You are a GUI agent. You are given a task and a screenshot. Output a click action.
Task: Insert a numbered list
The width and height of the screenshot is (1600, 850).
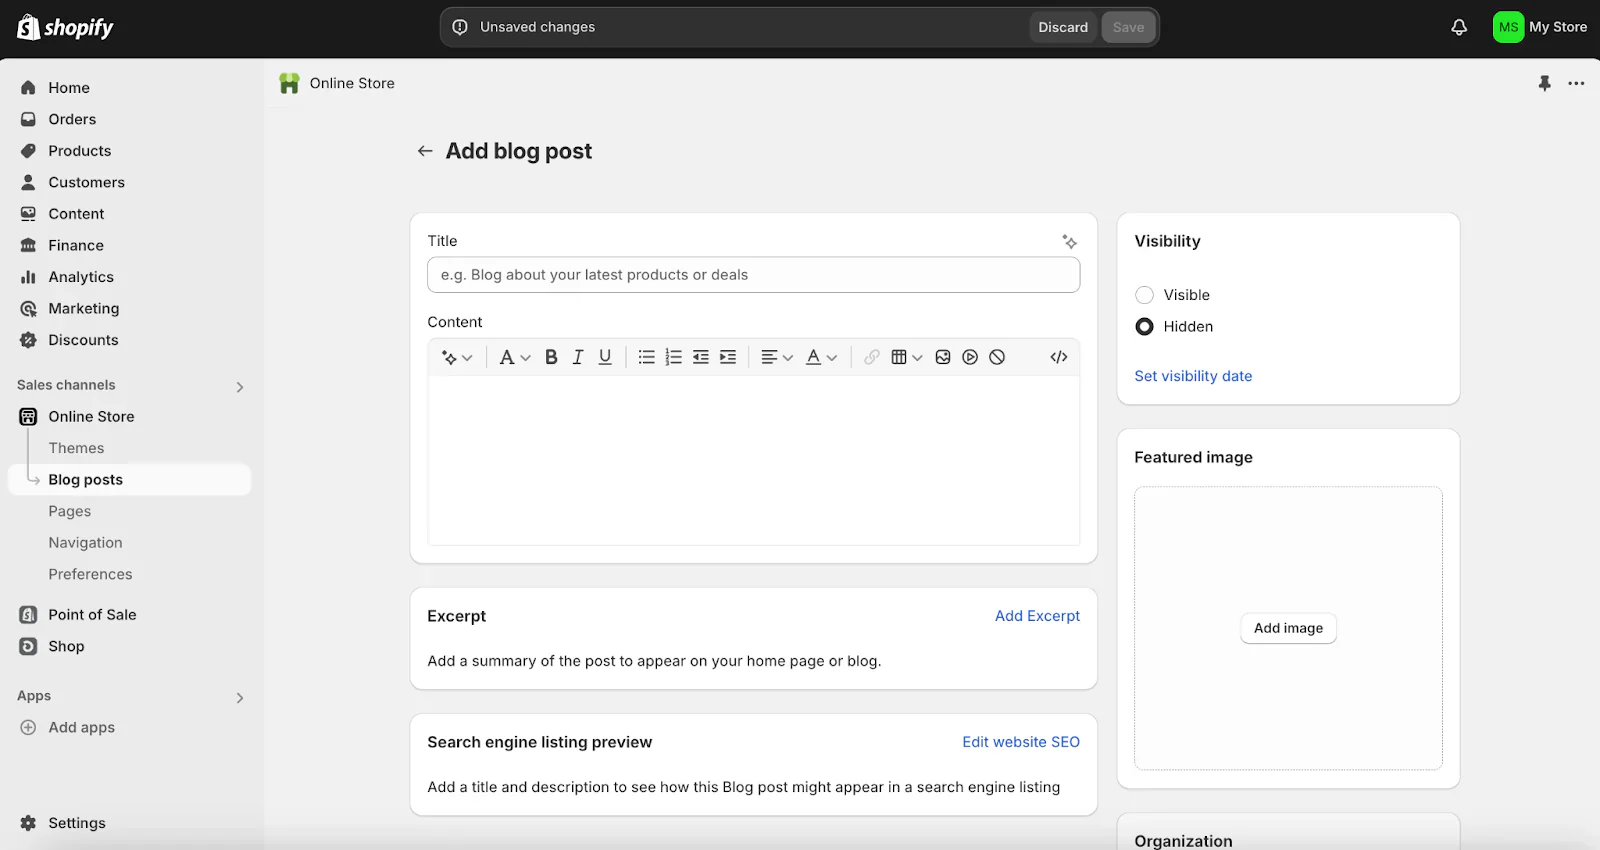pyautogui.click(x=674, y=357)
